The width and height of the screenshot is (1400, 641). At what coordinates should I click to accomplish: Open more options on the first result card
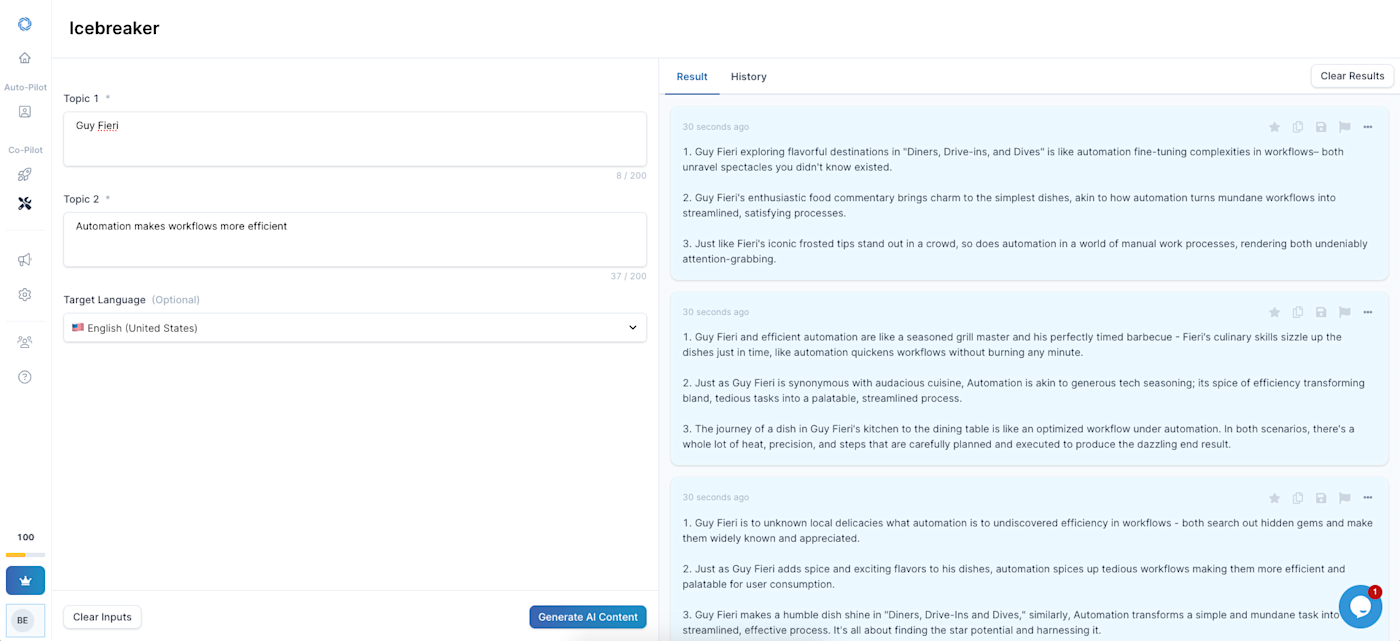pyautogui.click(x=1368, y=127)
